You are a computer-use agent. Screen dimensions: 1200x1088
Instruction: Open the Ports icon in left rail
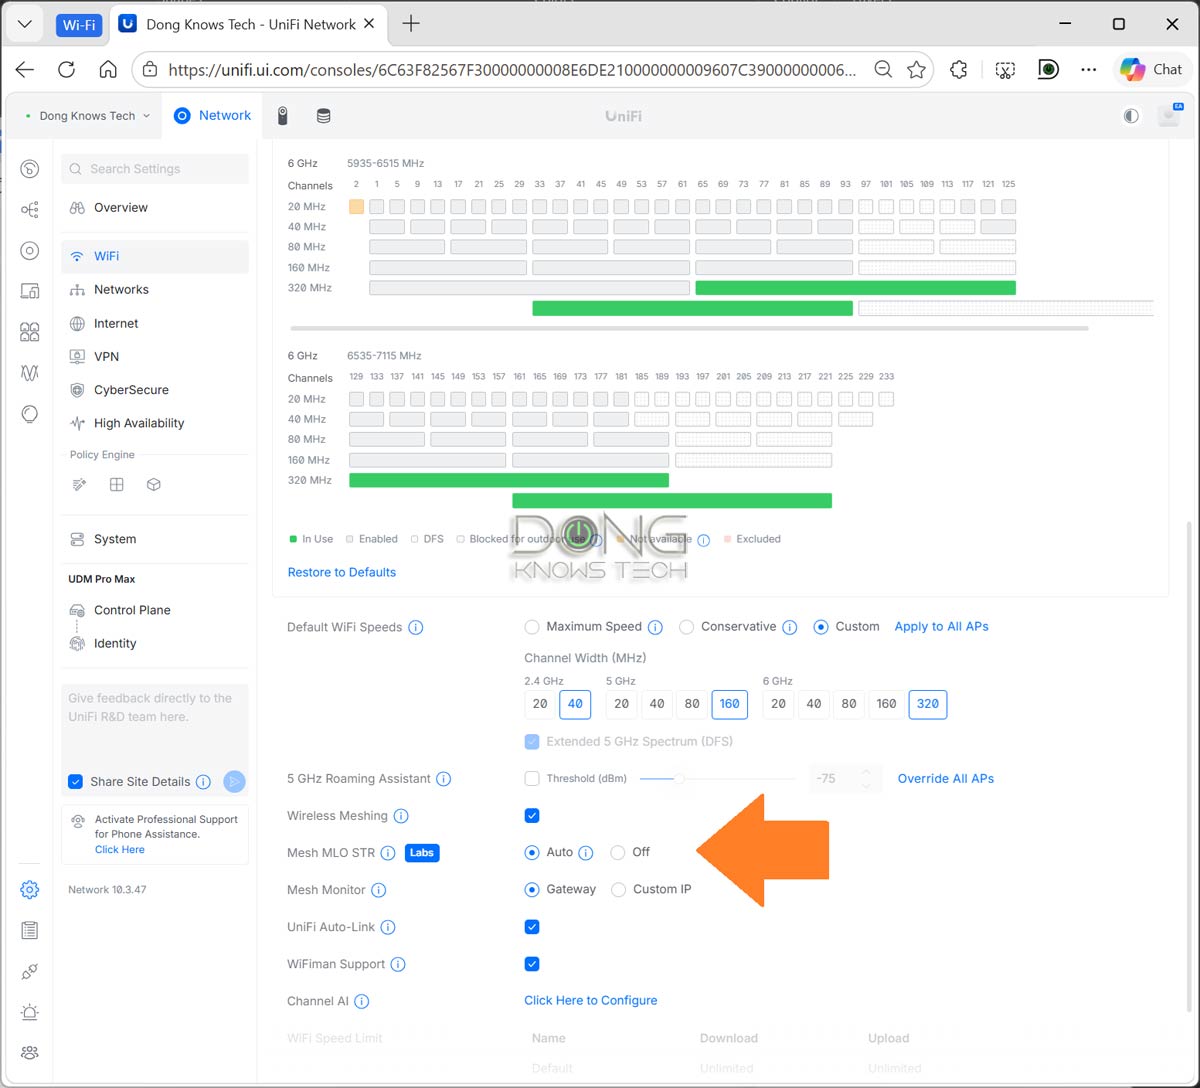point(30,332)
